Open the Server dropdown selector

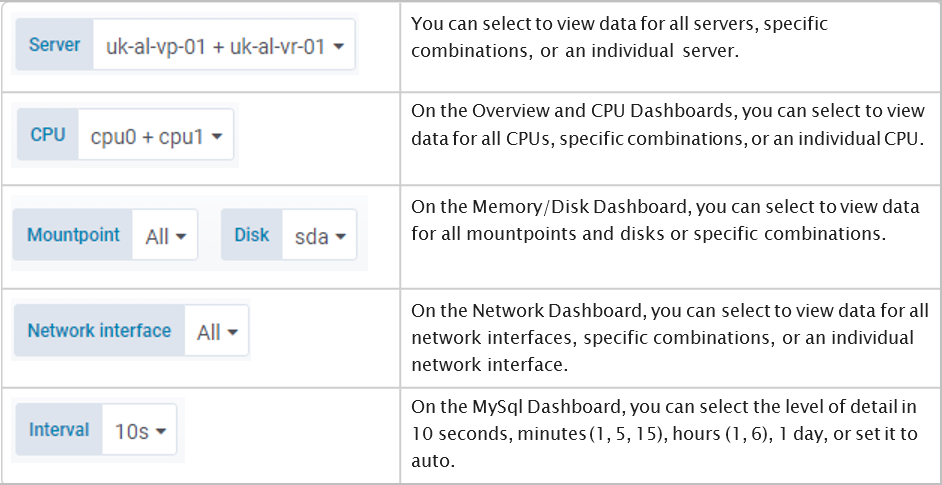[224, 45]
